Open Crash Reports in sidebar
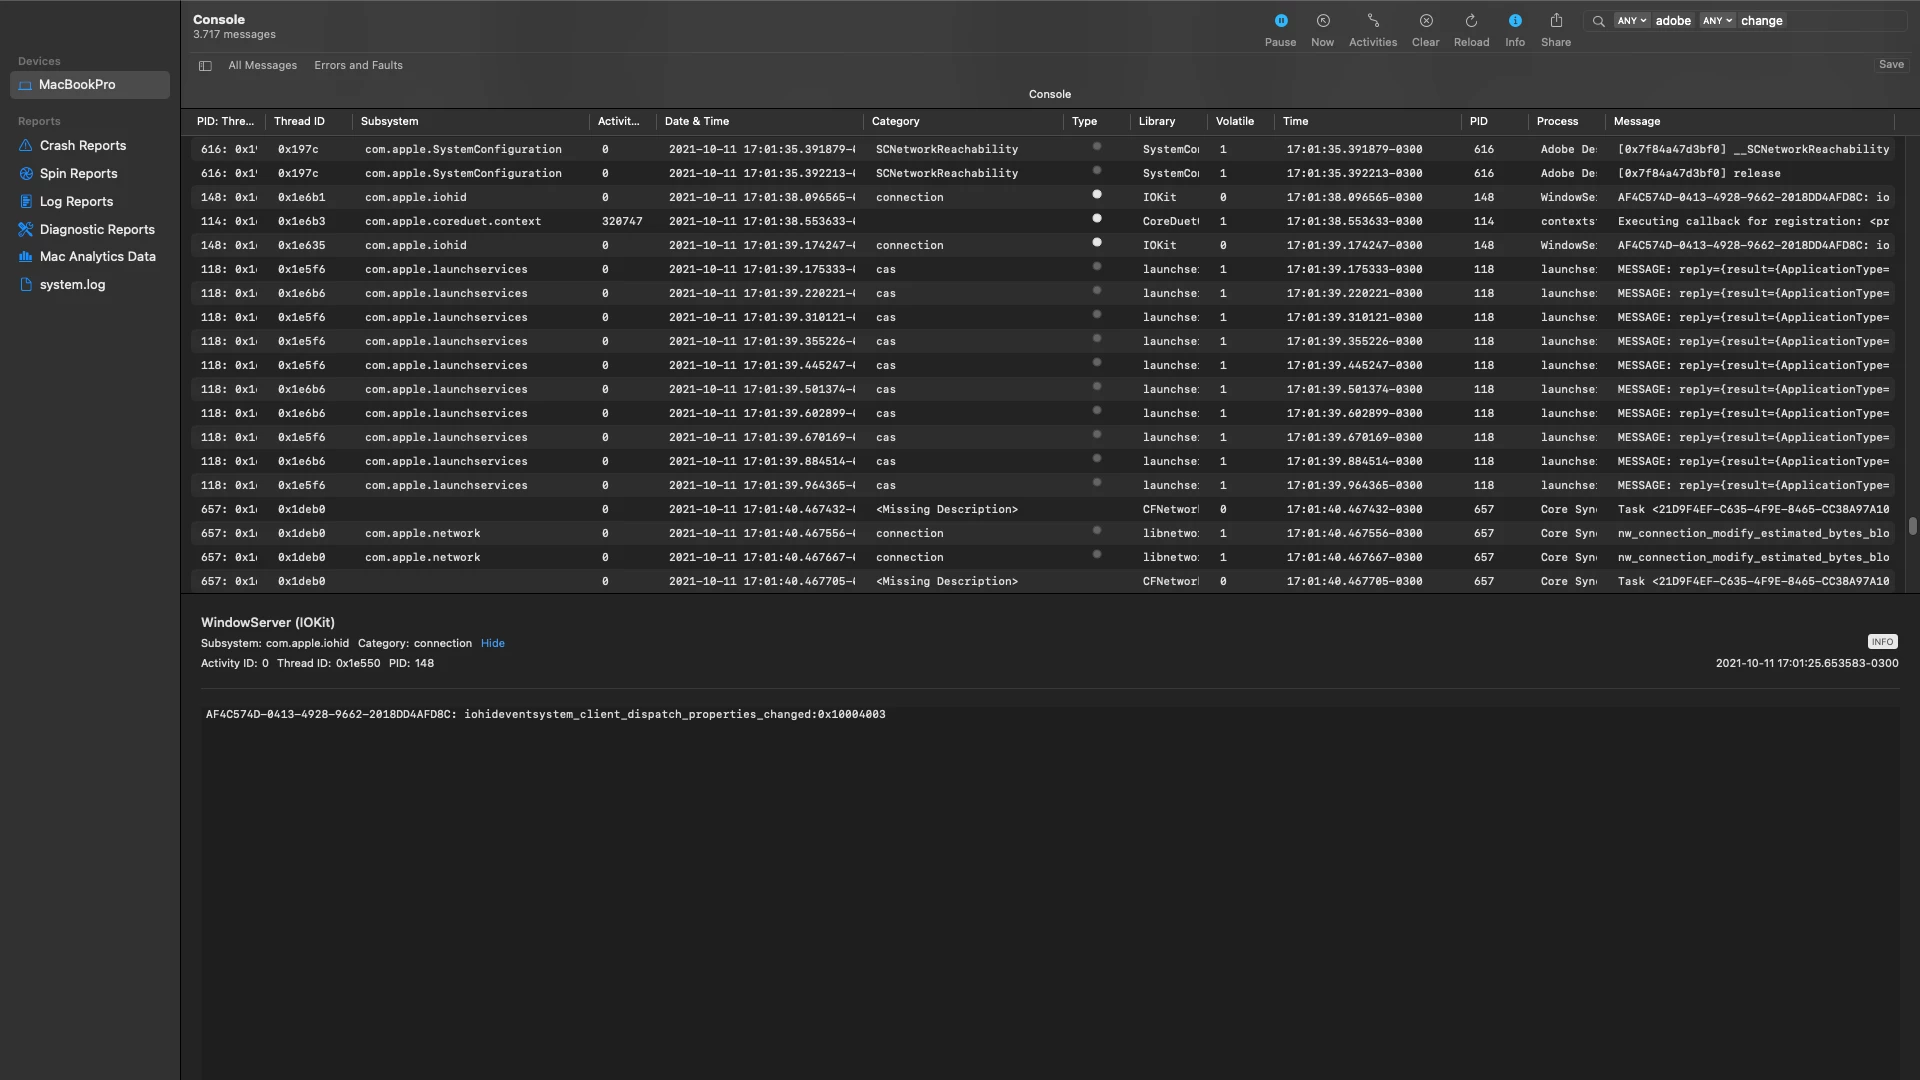The image size is (1920, 1080). (x=82, y=146)
